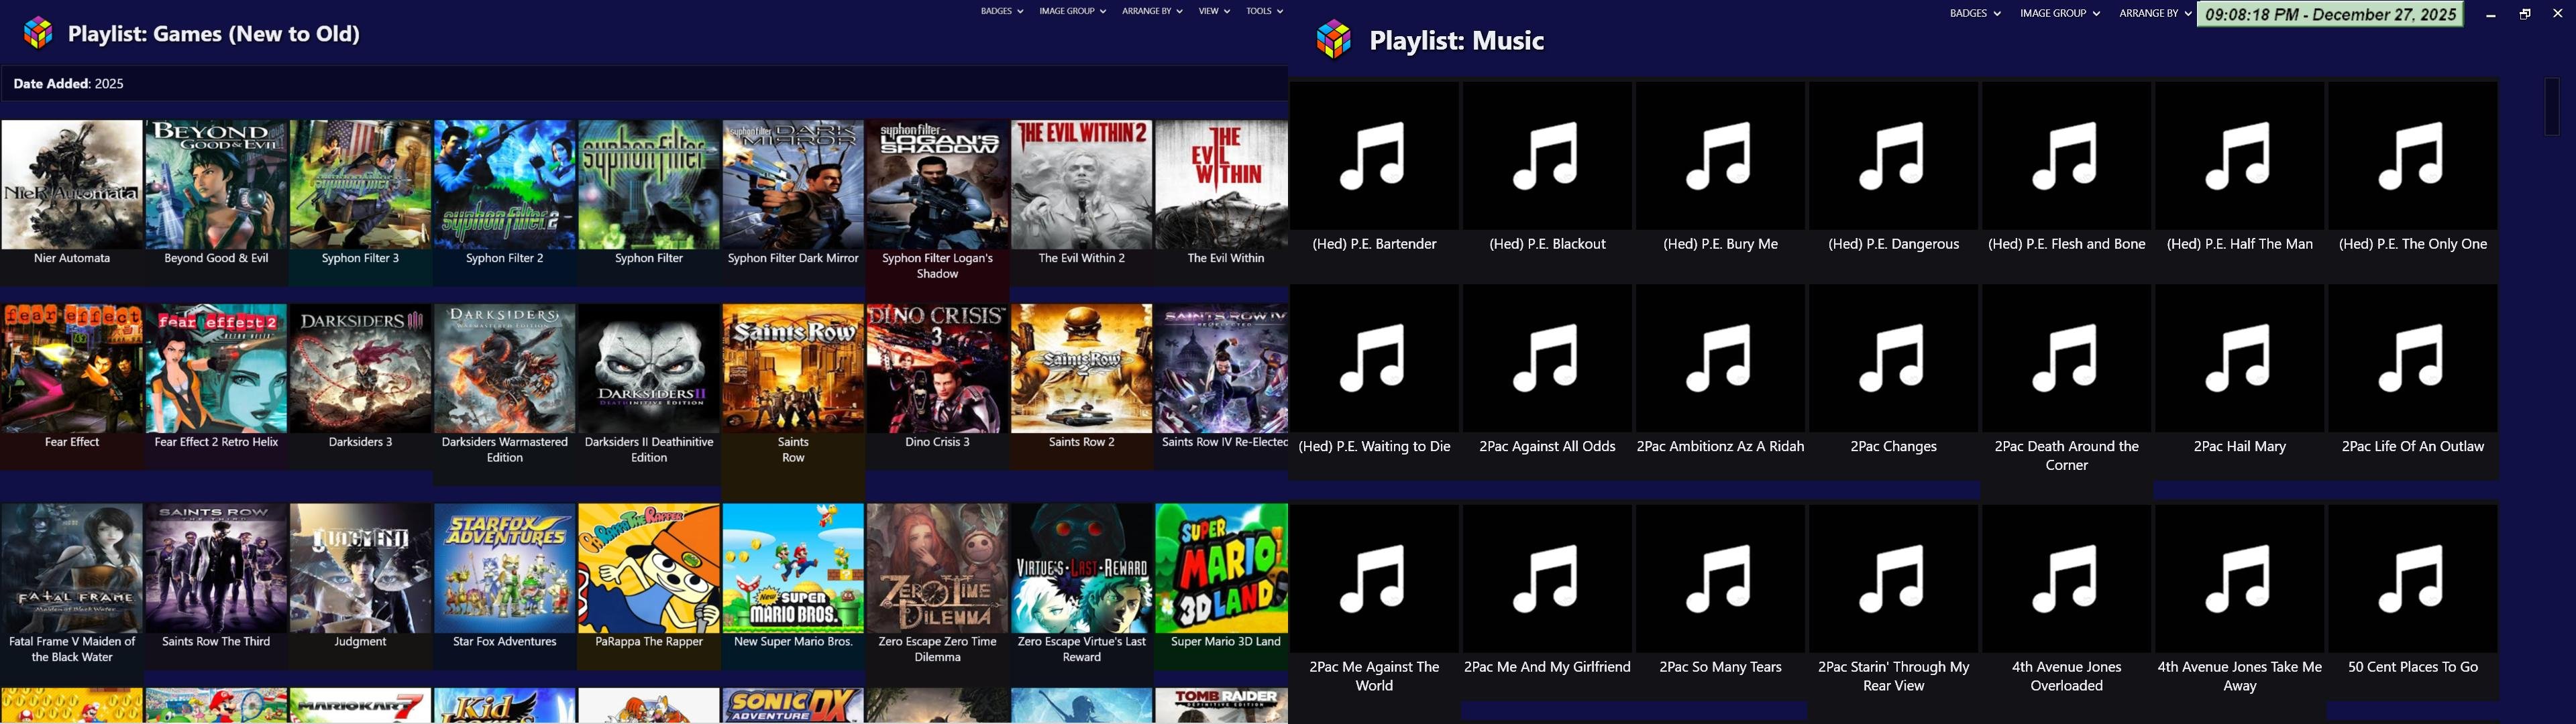Click LaunchBox logo beside Playlist: Music

click(x=1334, y=40)
